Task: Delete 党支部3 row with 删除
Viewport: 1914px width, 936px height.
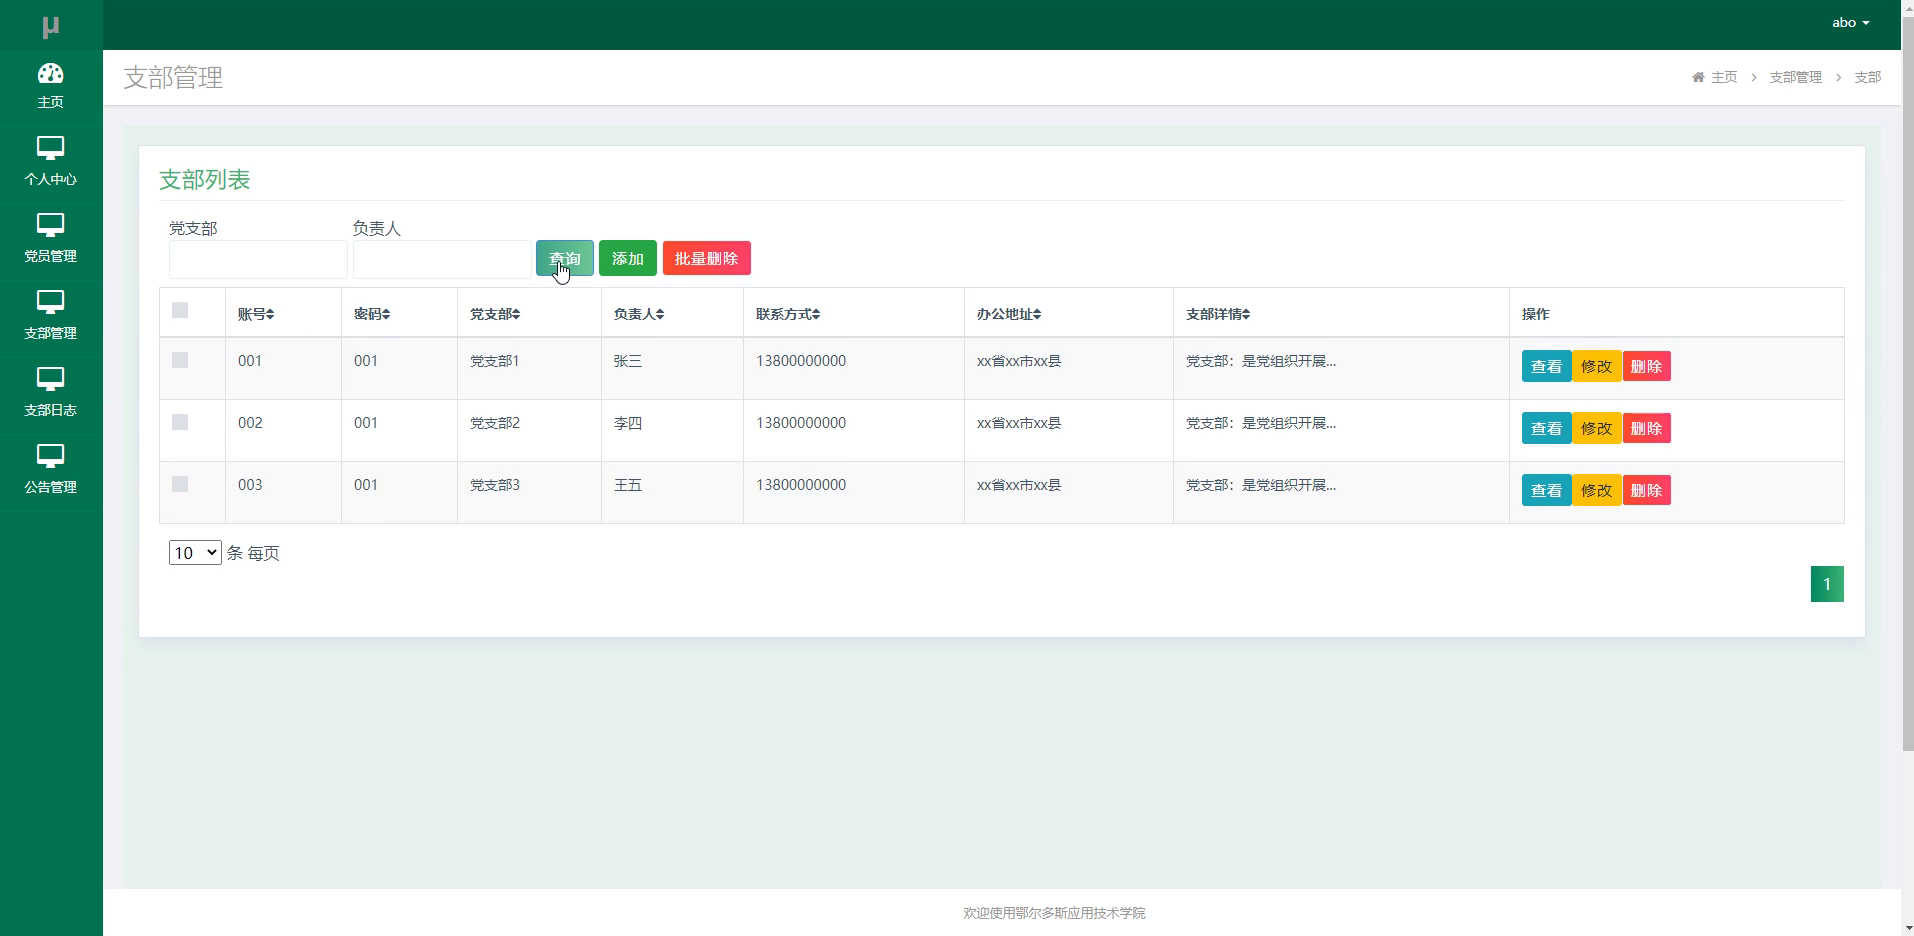Action: (x=1646, y=490)
